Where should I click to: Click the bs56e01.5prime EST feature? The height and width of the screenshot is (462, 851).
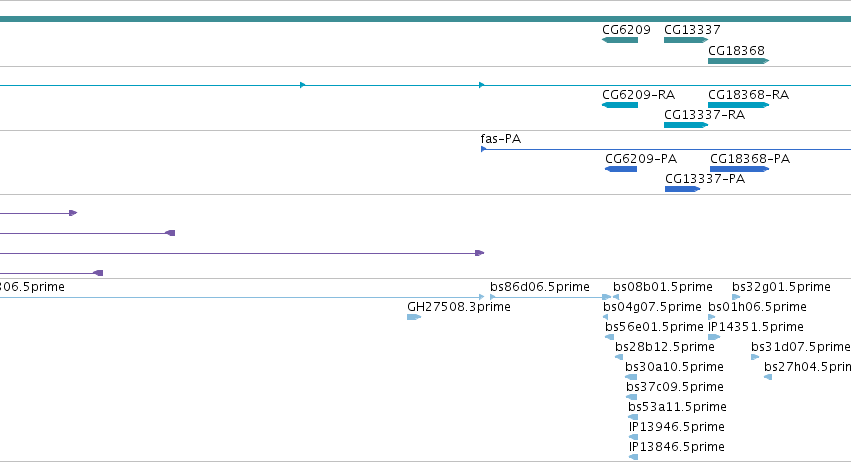[609, 337]
